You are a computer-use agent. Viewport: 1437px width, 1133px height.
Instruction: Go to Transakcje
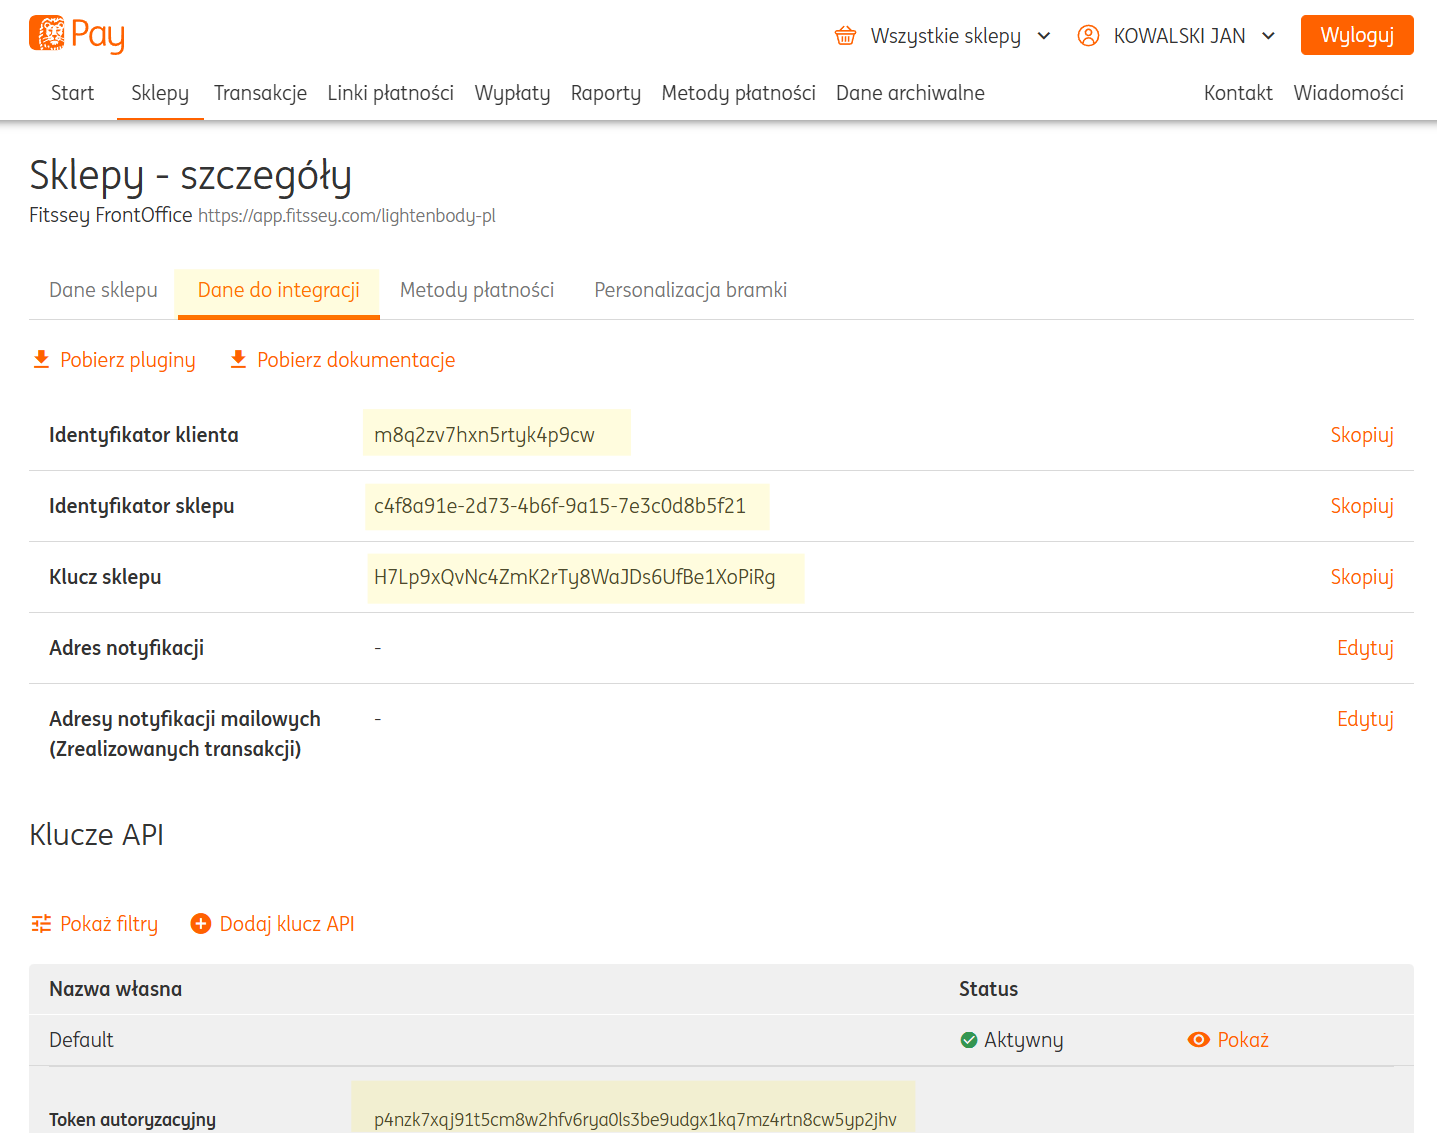click(x=260, y=93)
